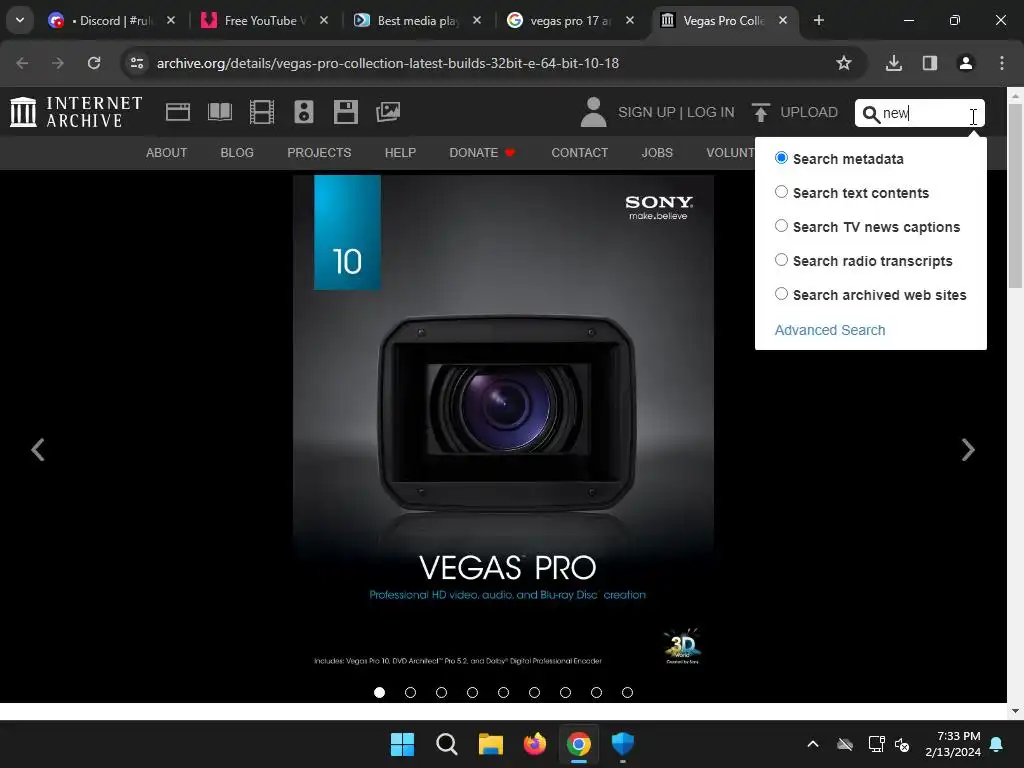Switch to Free YouTube tab
Viewport: 1024px width, 768px height.
264,20
